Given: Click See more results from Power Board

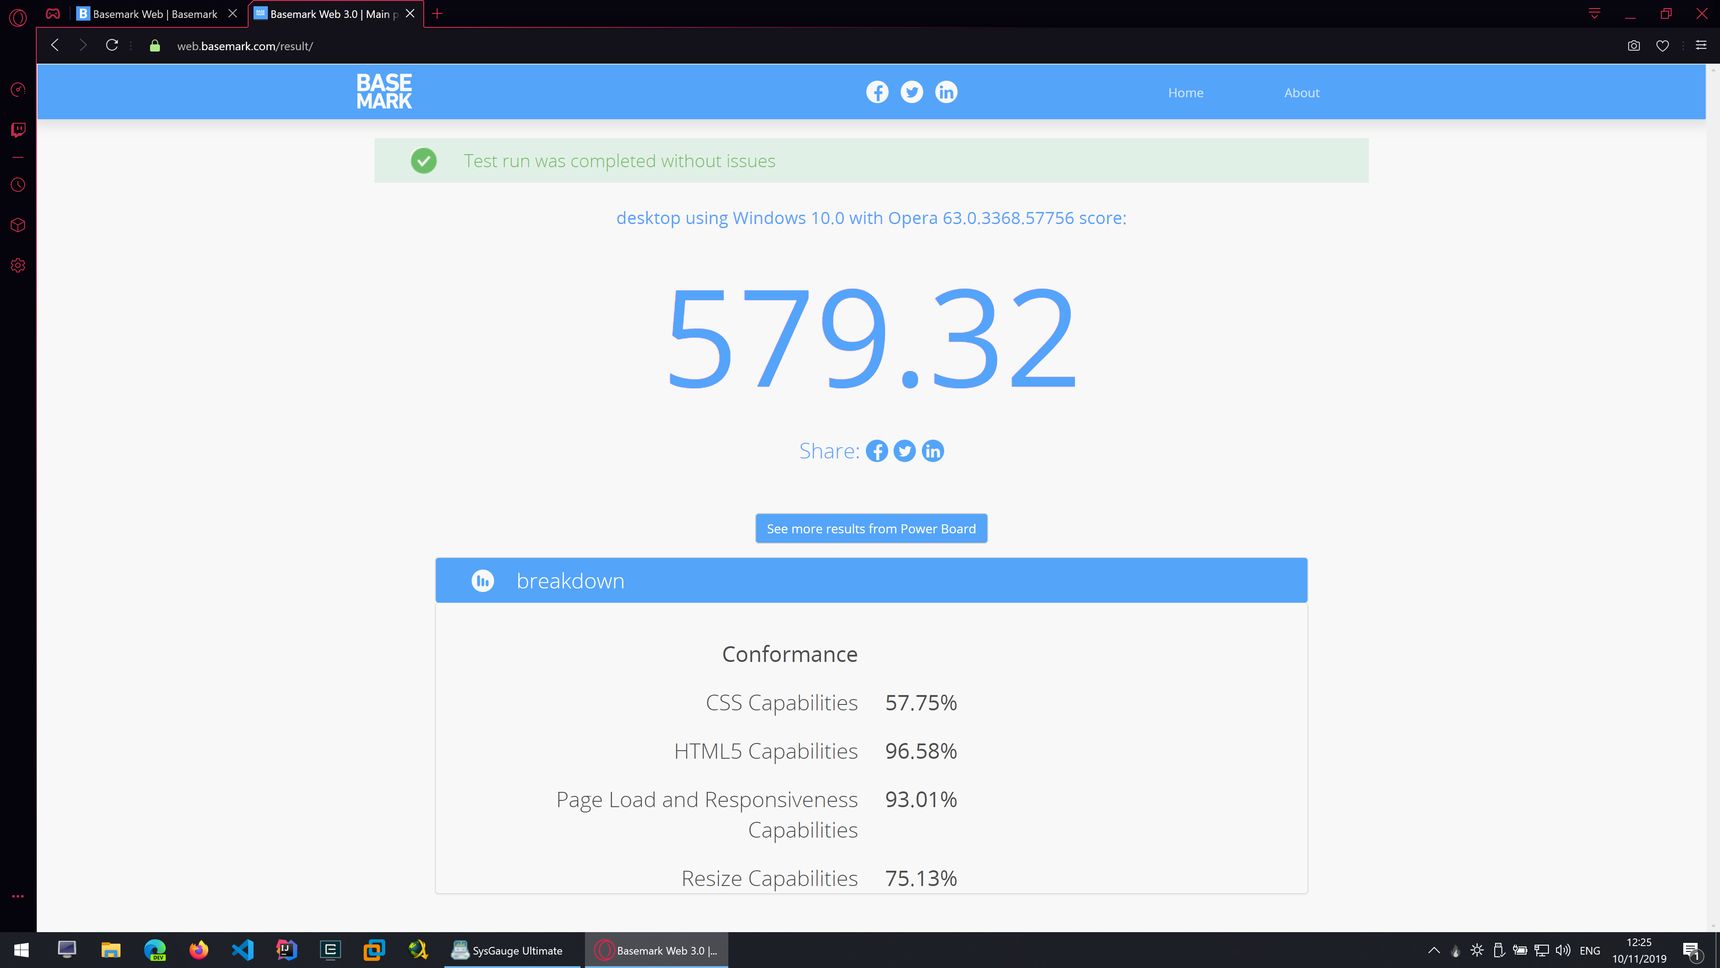Looking at the screenshot, I should [x=871, y=529].
